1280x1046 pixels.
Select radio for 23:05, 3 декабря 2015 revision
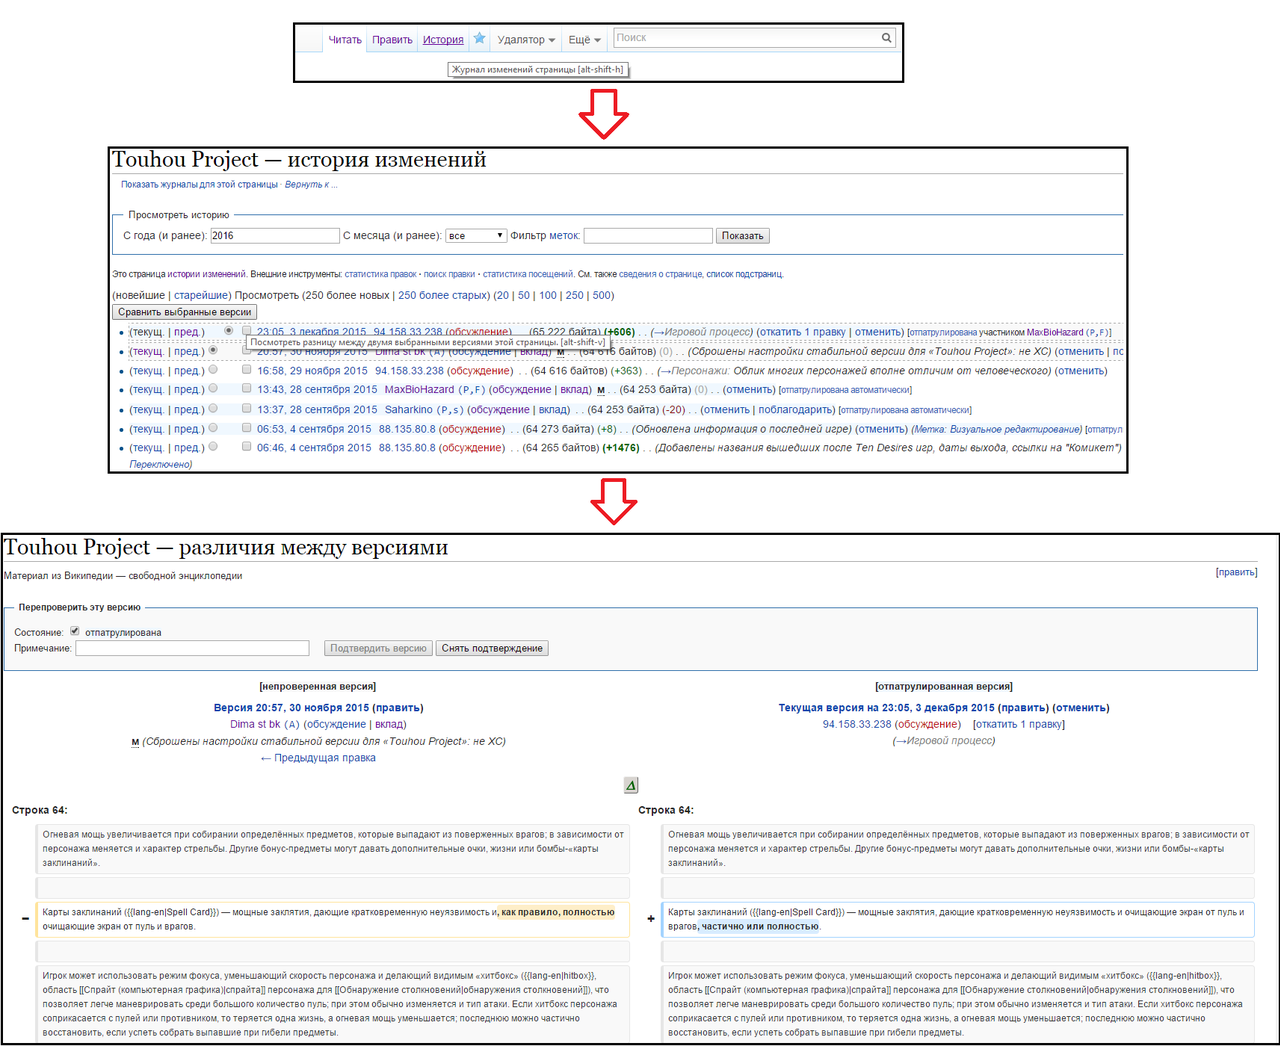click(x=229, y=330)
